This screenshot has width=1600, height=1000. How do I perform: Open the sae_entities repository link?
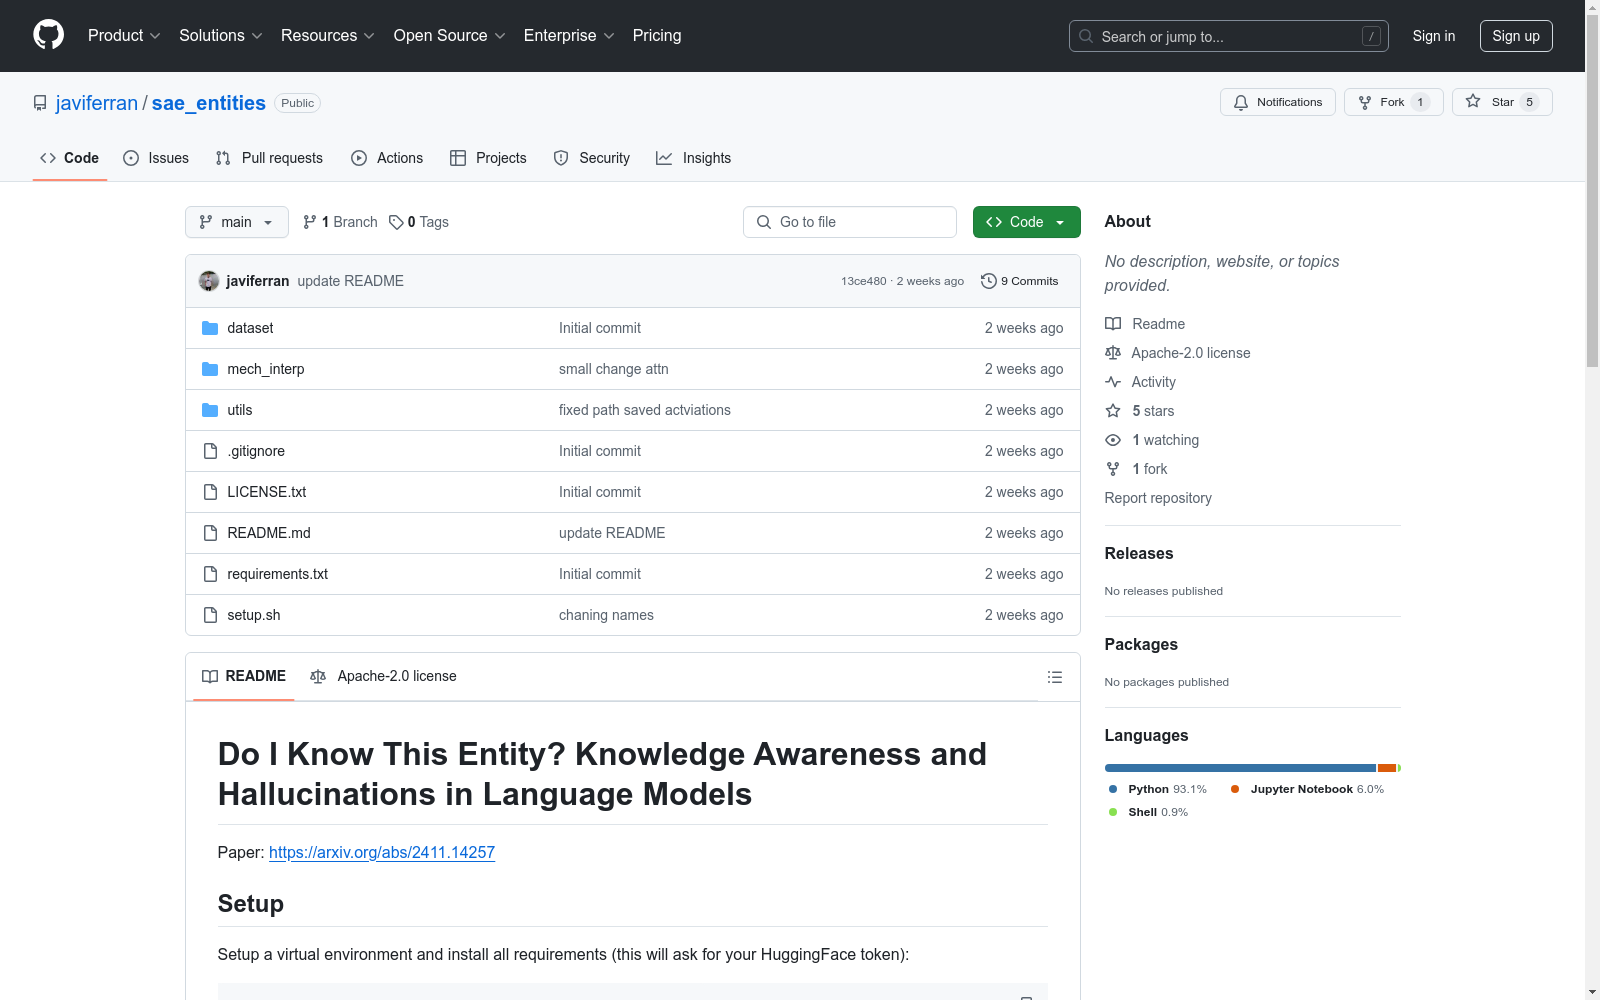pyautogui.click(x=209, y=103)
